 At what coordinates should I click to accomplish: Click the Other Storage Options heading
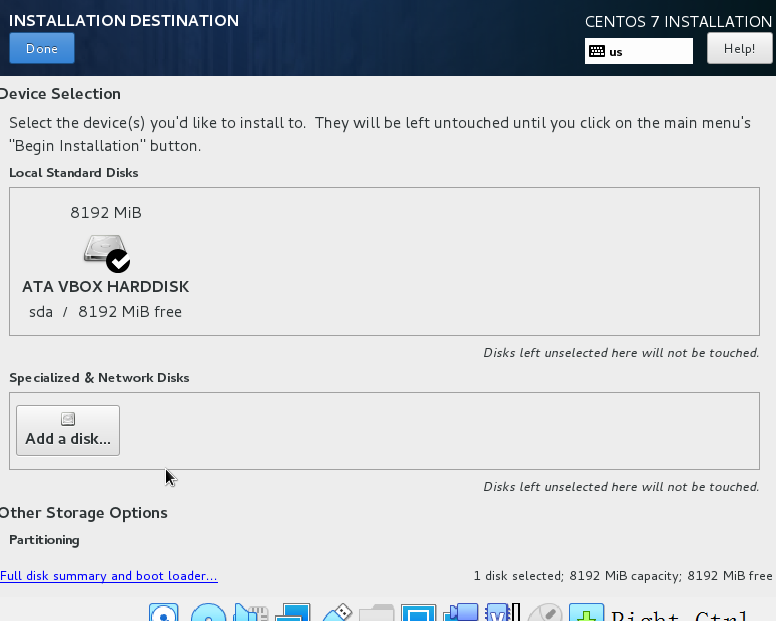(x=83, y=513)
